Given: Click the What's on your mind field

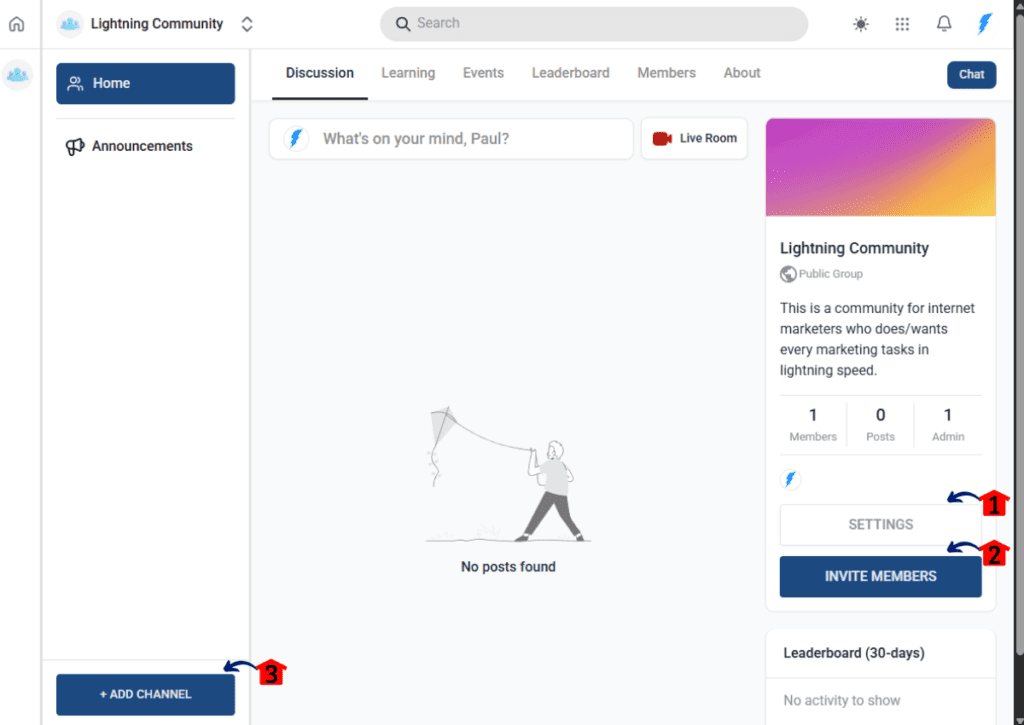Looking at the screenshot, I should pyautogui.click(x=450, y=138).
